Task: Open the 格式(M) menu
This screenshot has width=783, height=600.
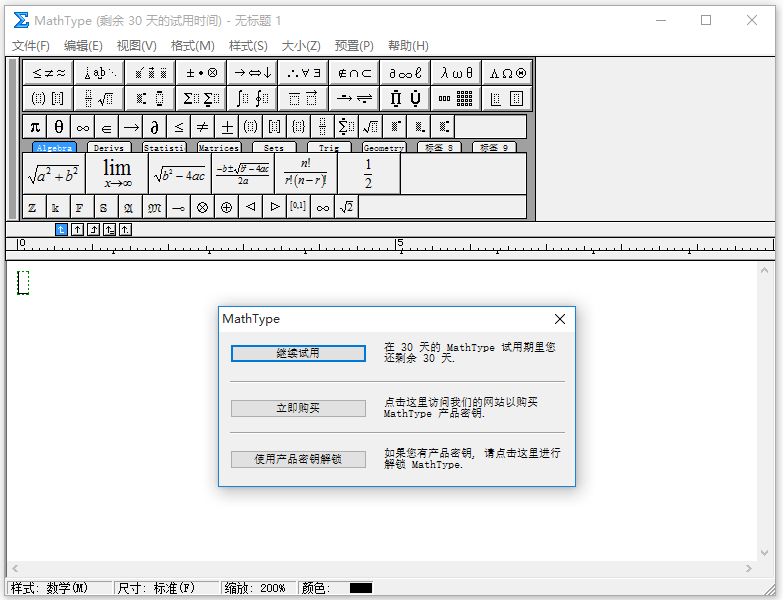Action: click(192, 46)
